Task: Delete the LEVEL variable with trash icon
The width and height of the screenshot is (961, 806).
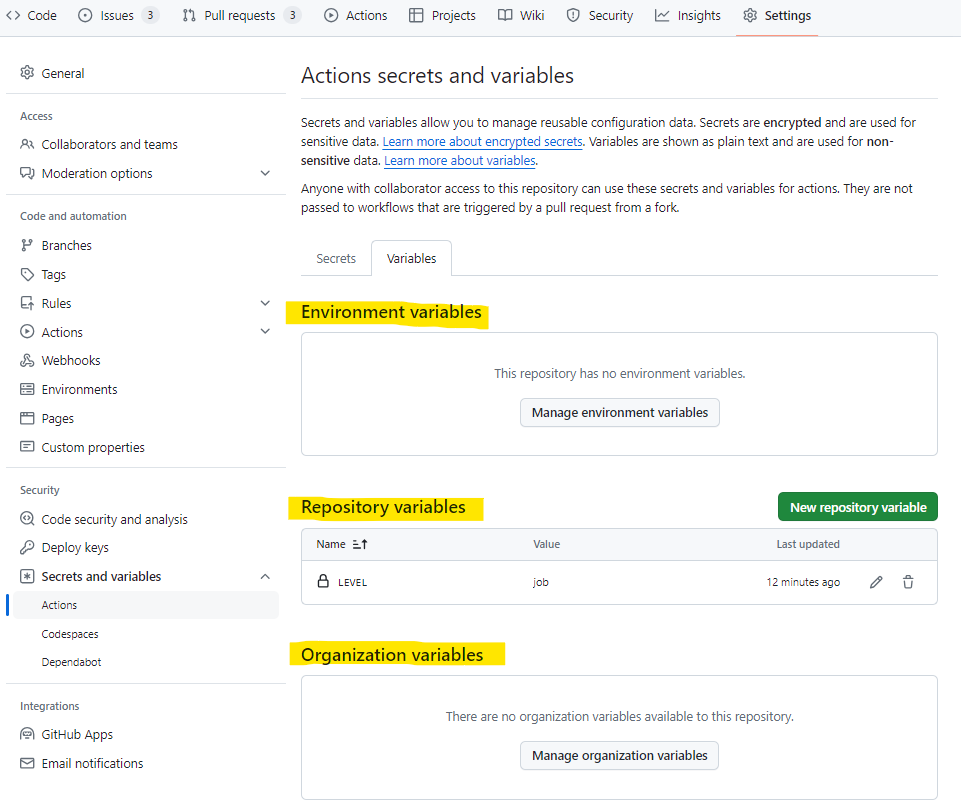Action: [x=908, y=582]
